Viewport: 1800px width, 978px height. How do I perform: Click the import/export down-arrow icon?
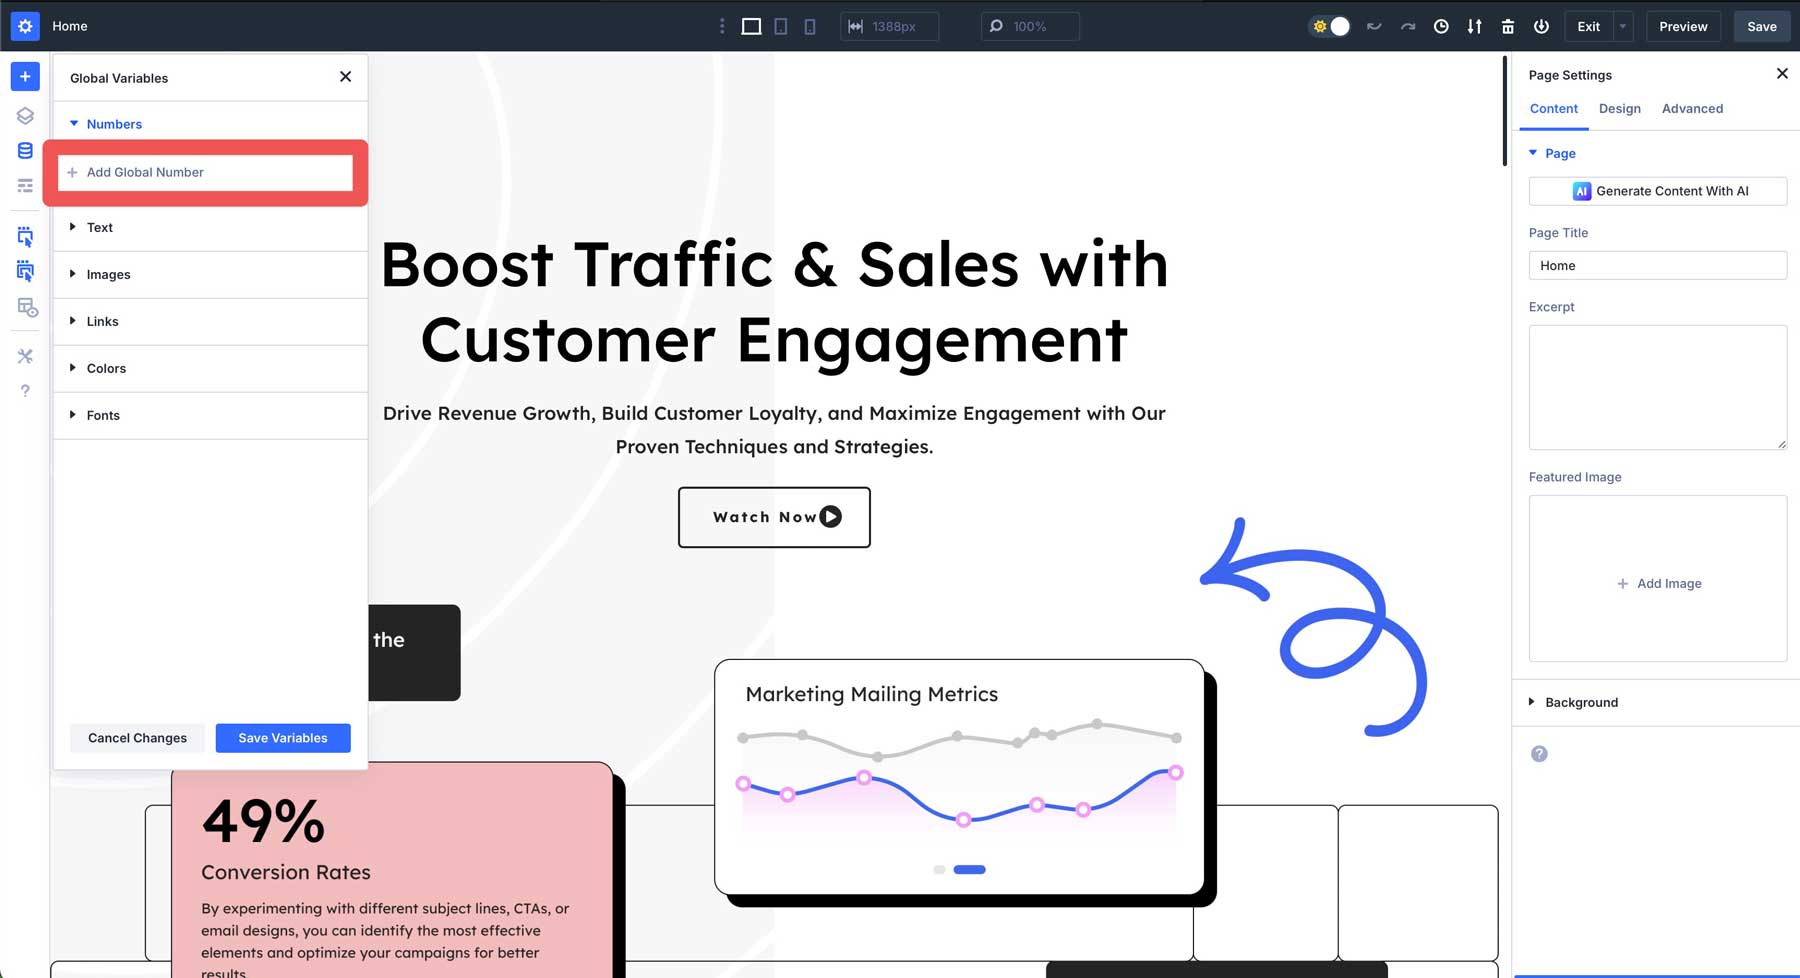(x=1474, y=26)
